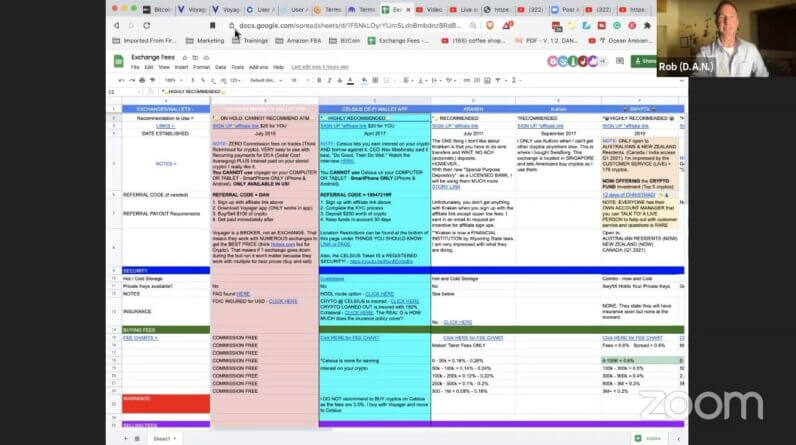Select the 'REFERRAL CODE = DAN' cell

pyautogui.click(x=265, y=195)
